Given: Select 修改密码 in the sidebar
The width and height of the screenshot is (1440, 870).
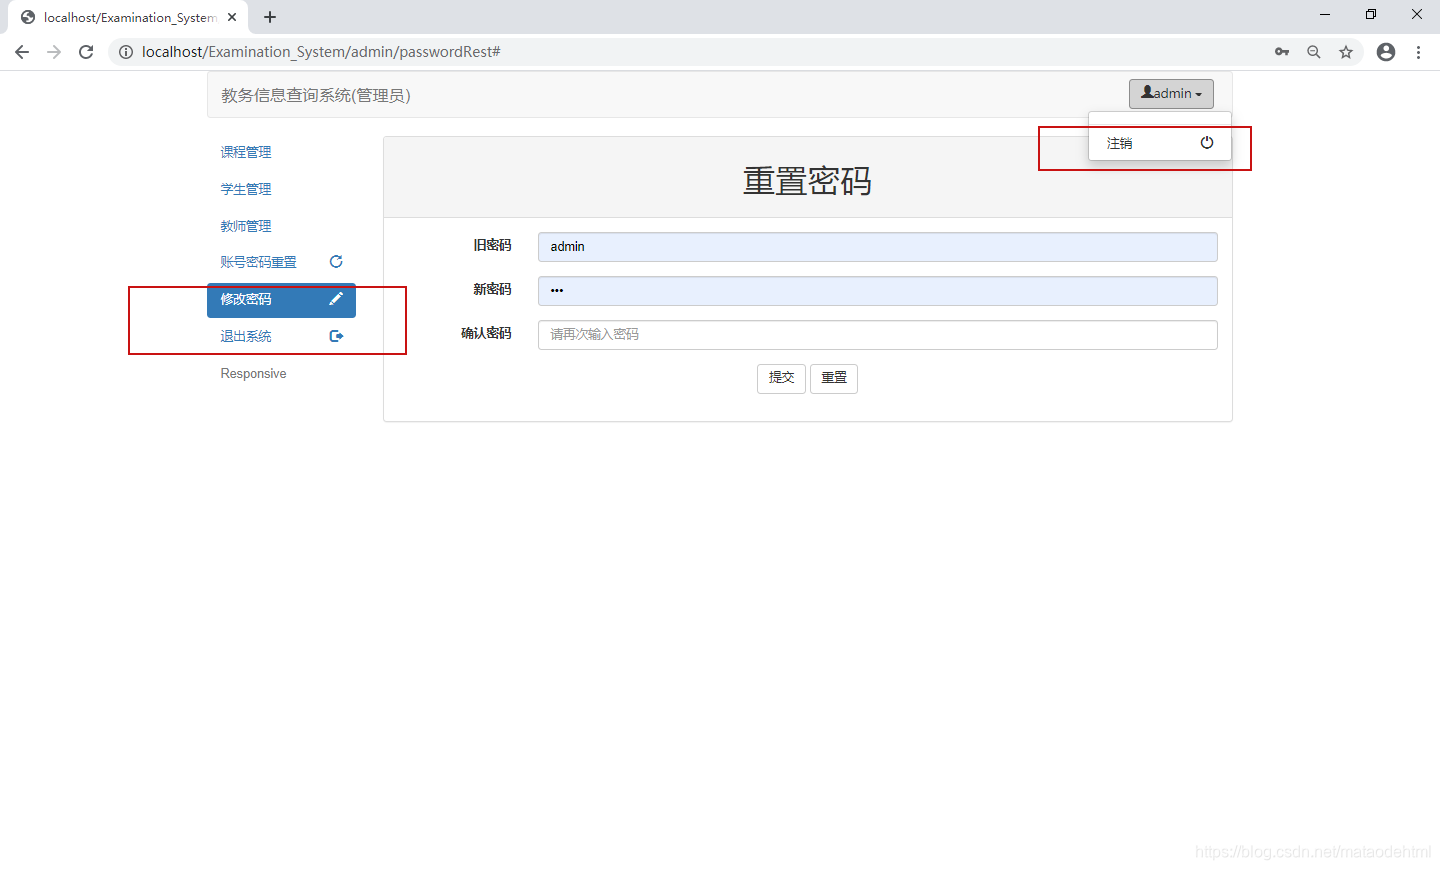Looking at the screenshot, I should click(x=281, y=300).
